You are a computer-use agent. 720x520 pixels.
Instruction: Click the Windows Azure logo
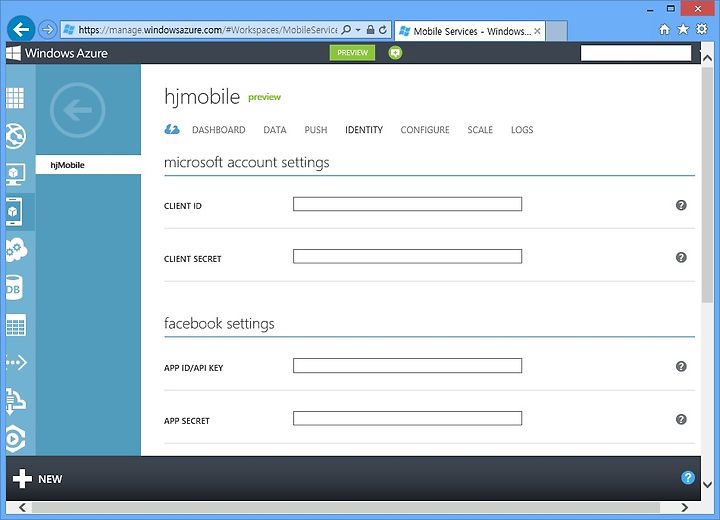[x=57, y=53]
